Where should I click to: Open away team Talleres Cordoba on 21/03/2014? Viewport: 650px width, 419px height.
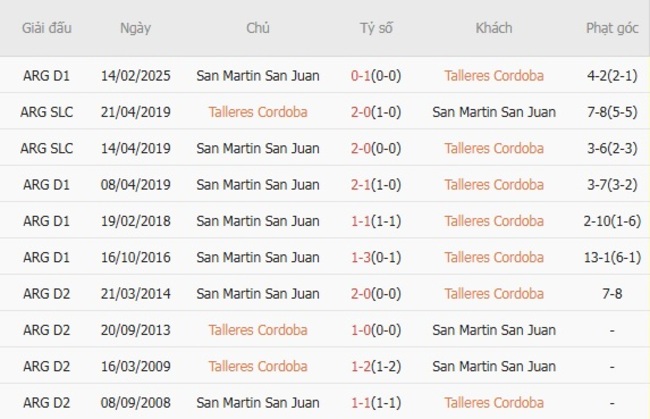click(494, 294)
